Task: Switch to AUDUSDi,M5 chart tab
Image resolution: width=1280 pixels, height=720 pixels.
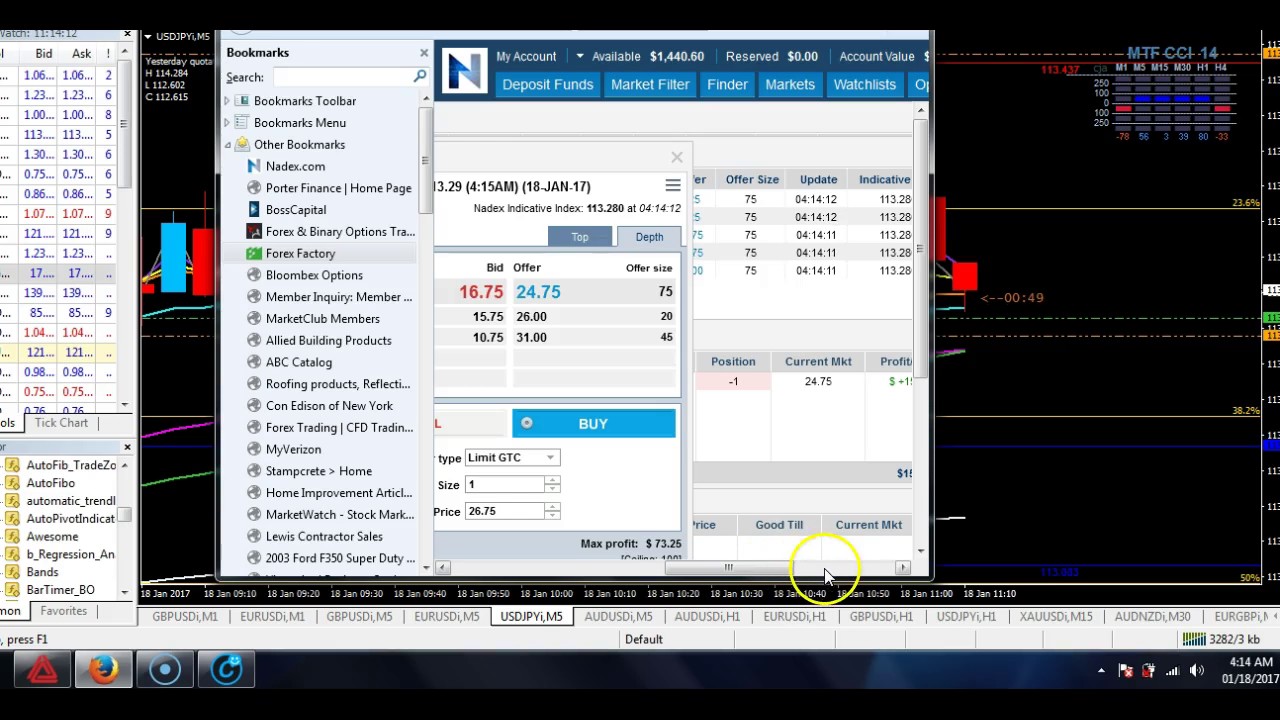Action: [618, 617]
